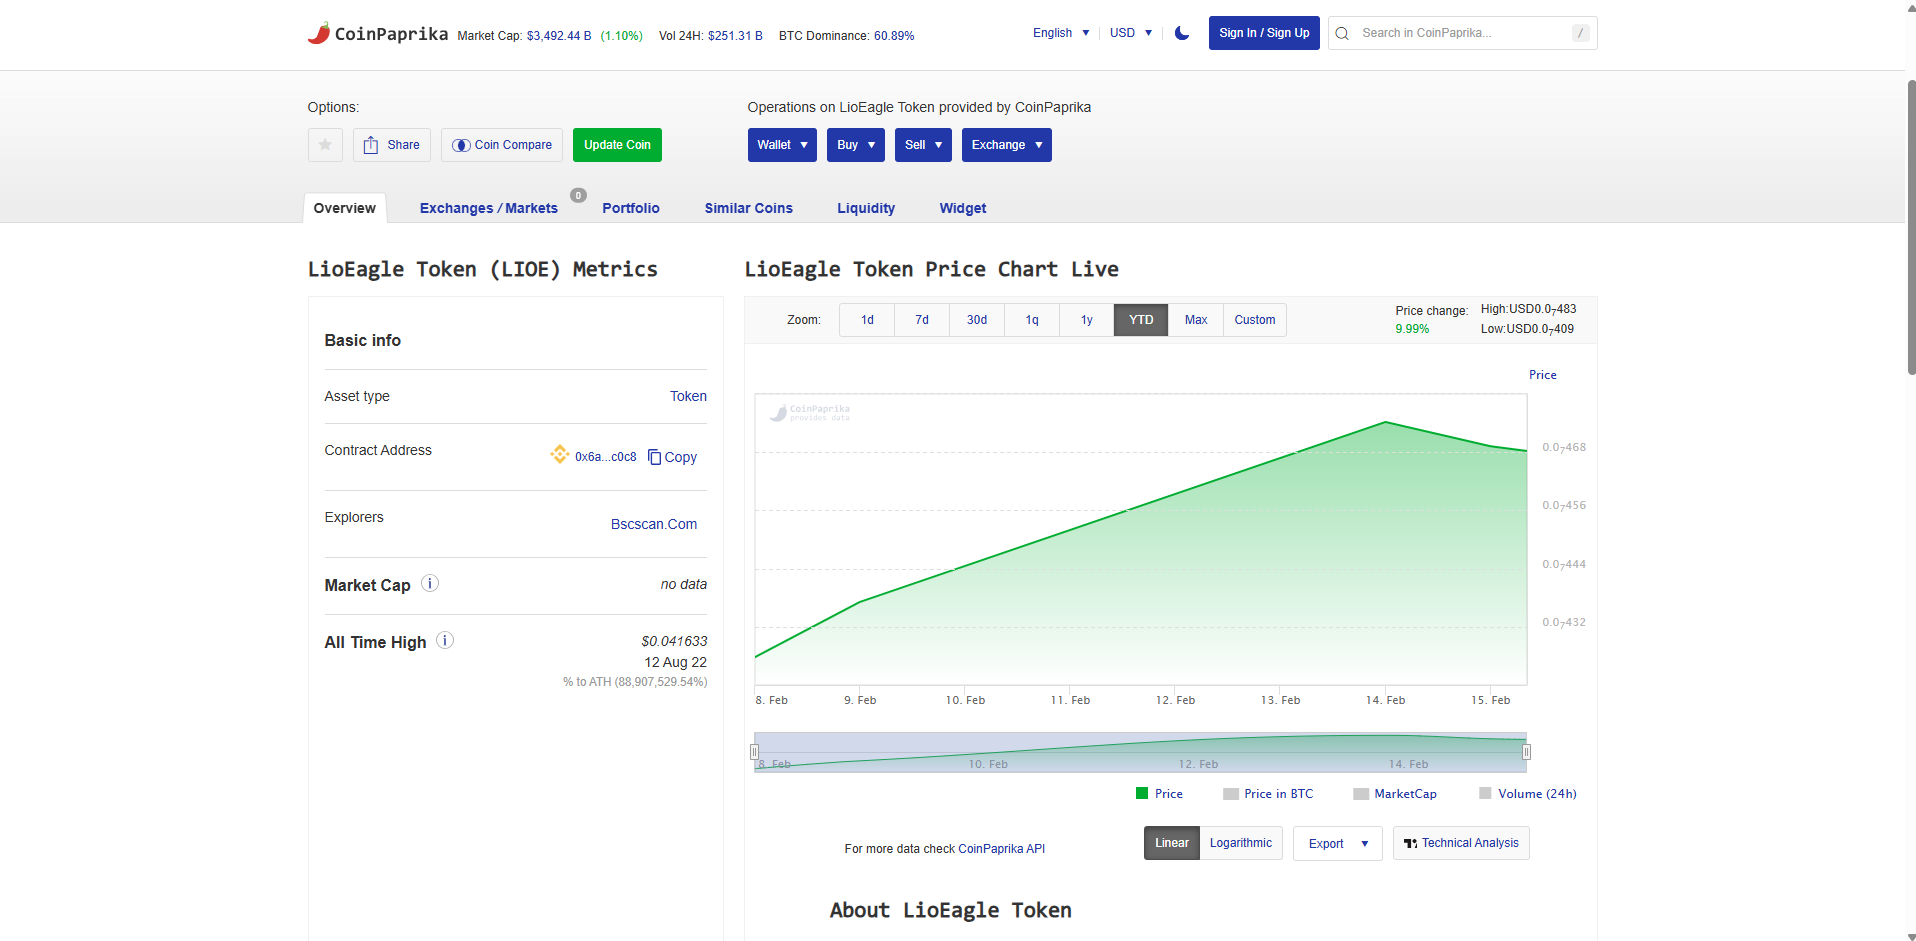Click the green Update Coin button
The height and width of the screenshot is (941, 1916).
617,145
